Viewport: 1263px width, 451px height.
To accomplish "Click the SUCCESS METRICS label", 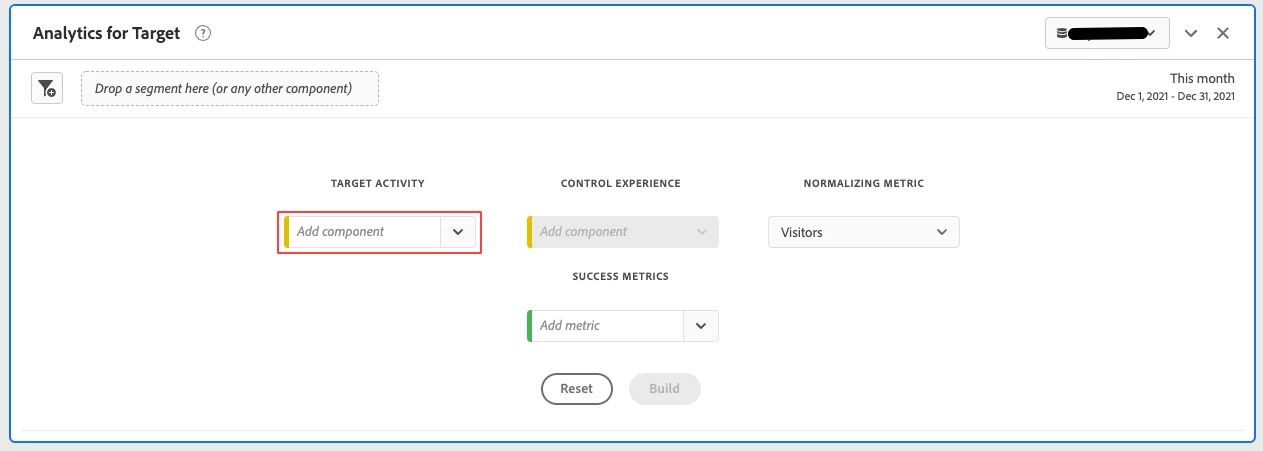I will pos(621,277).
